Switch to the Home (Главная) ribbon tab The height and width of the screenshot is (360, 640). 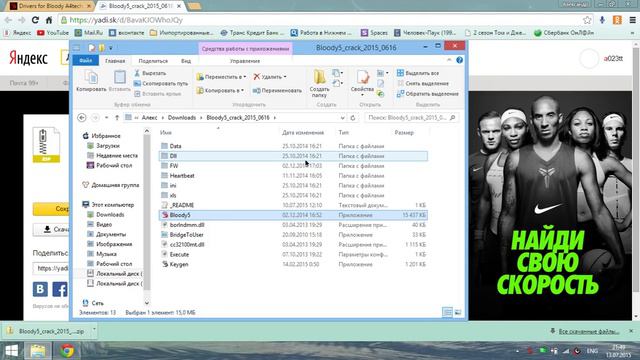115,61
